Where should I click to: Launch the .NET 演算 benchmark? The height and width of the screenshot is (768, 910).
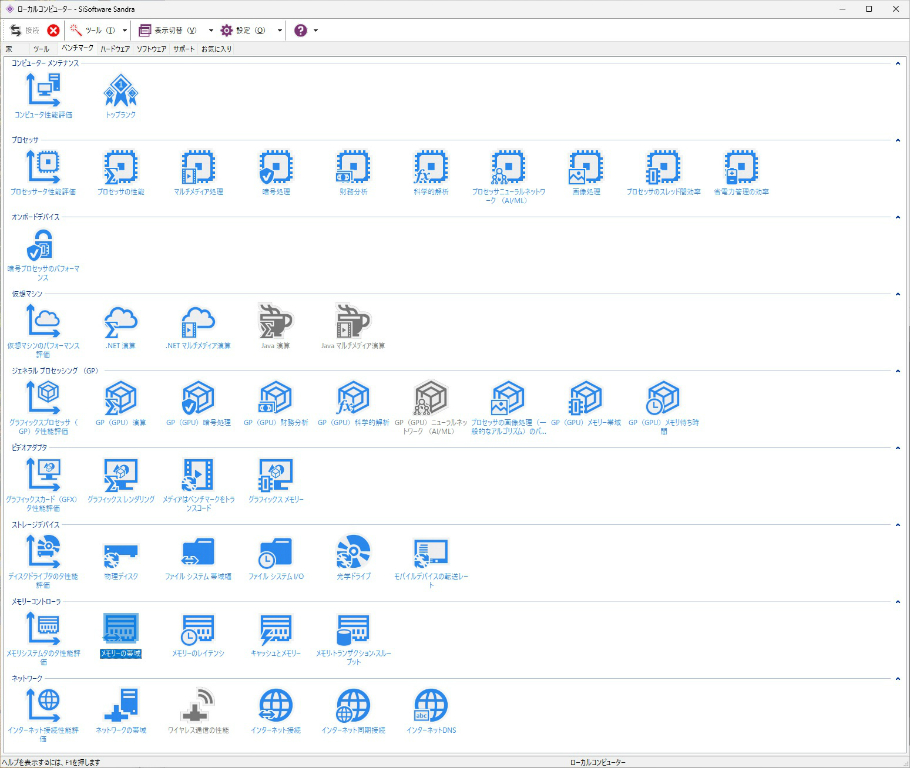coord(121,326)
